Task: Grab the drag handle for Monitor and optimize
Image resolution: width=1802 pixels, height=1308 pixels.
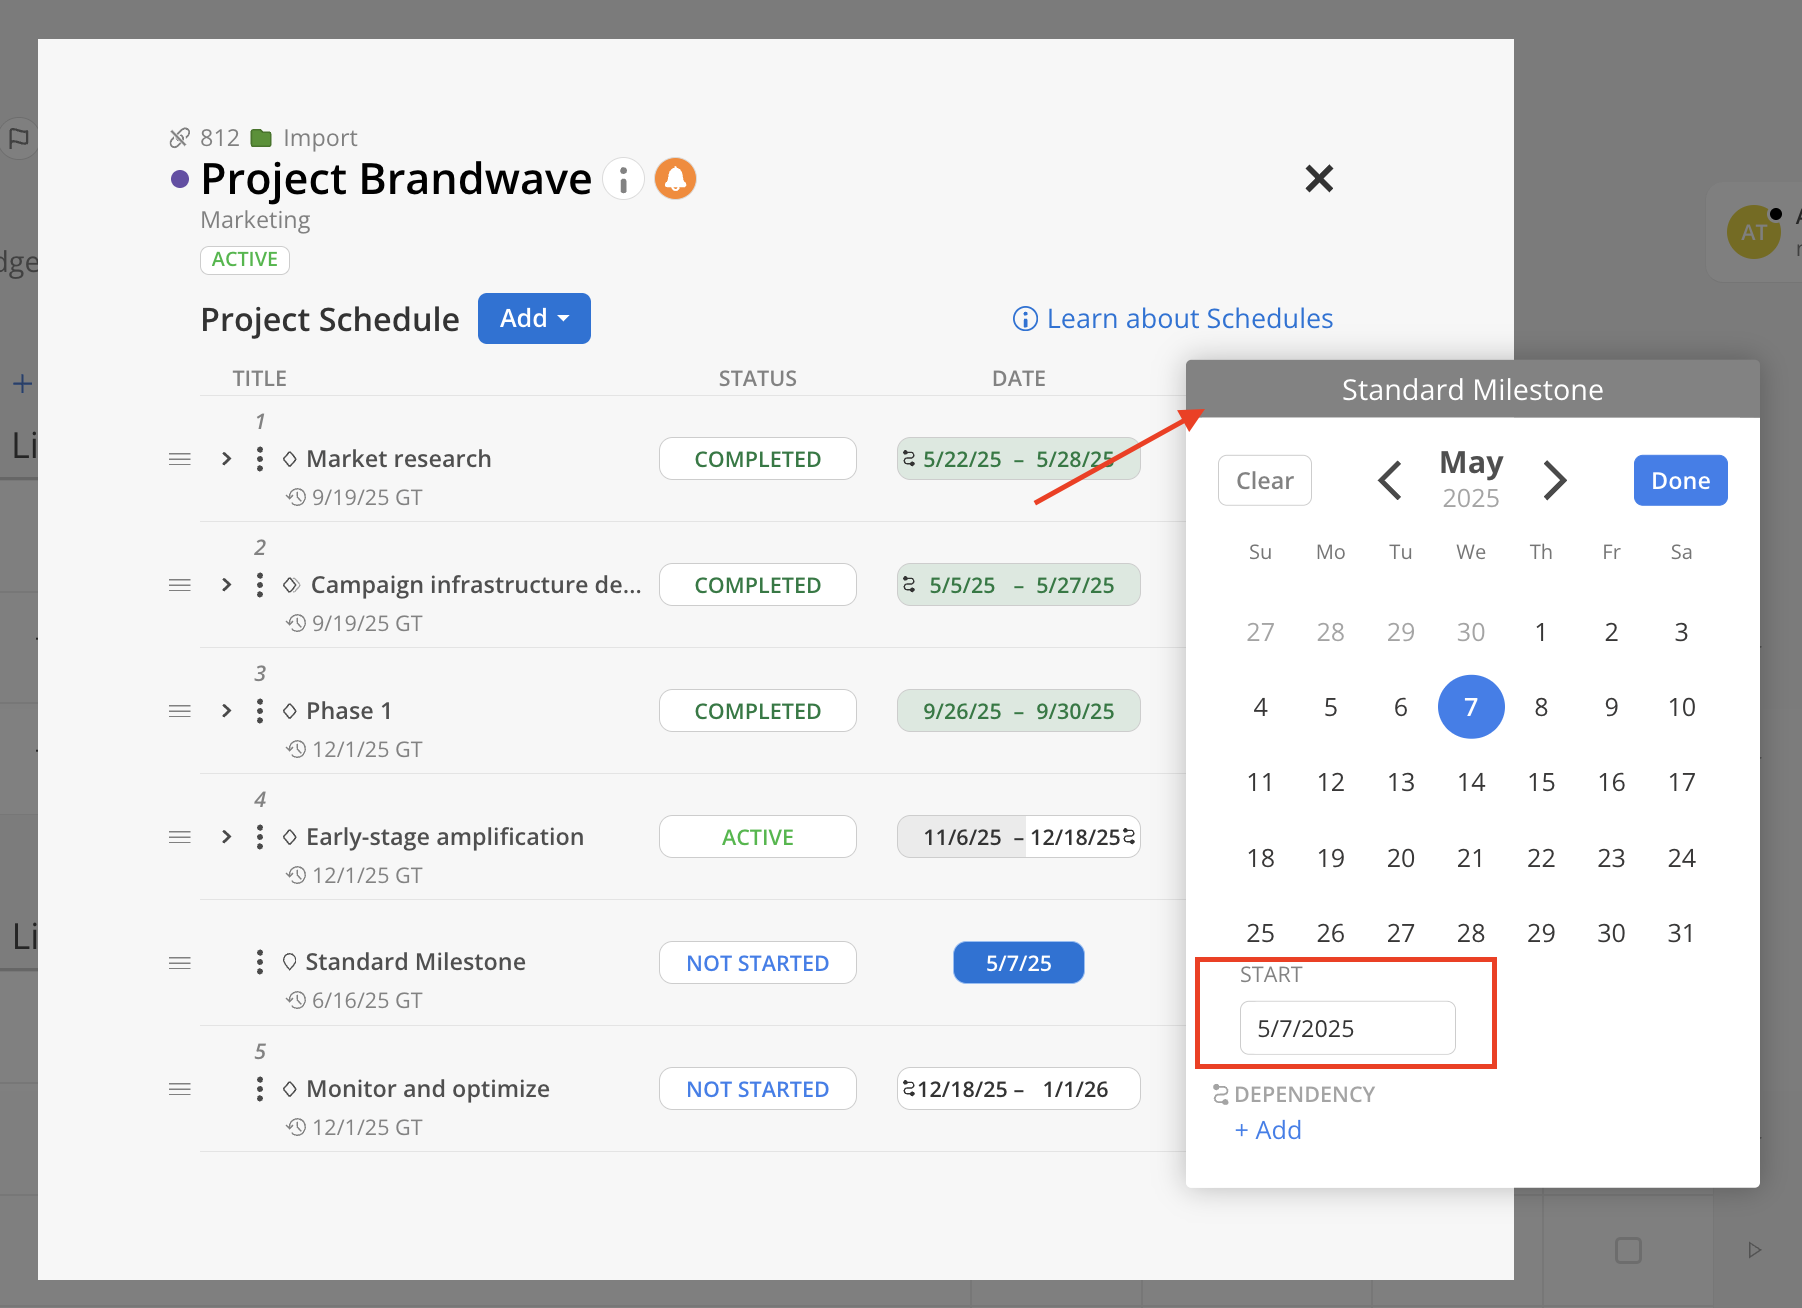Action: click(180, 1089)
